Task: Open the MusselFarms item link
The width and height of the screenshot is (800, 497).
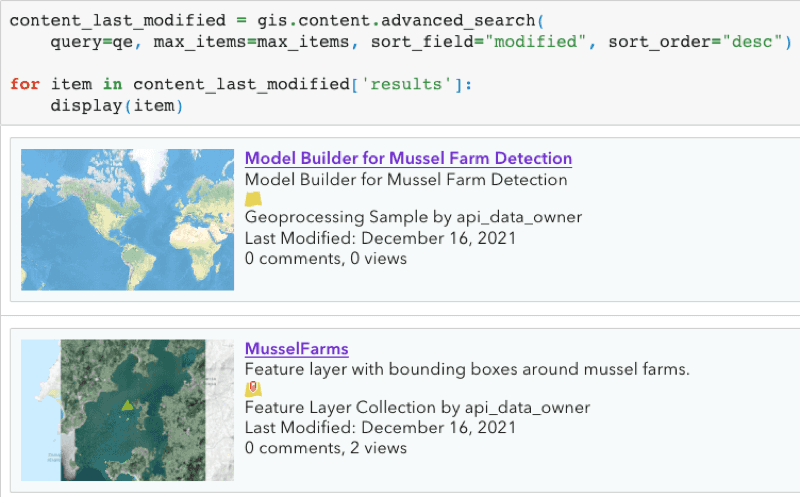Action: pos(296,349)
